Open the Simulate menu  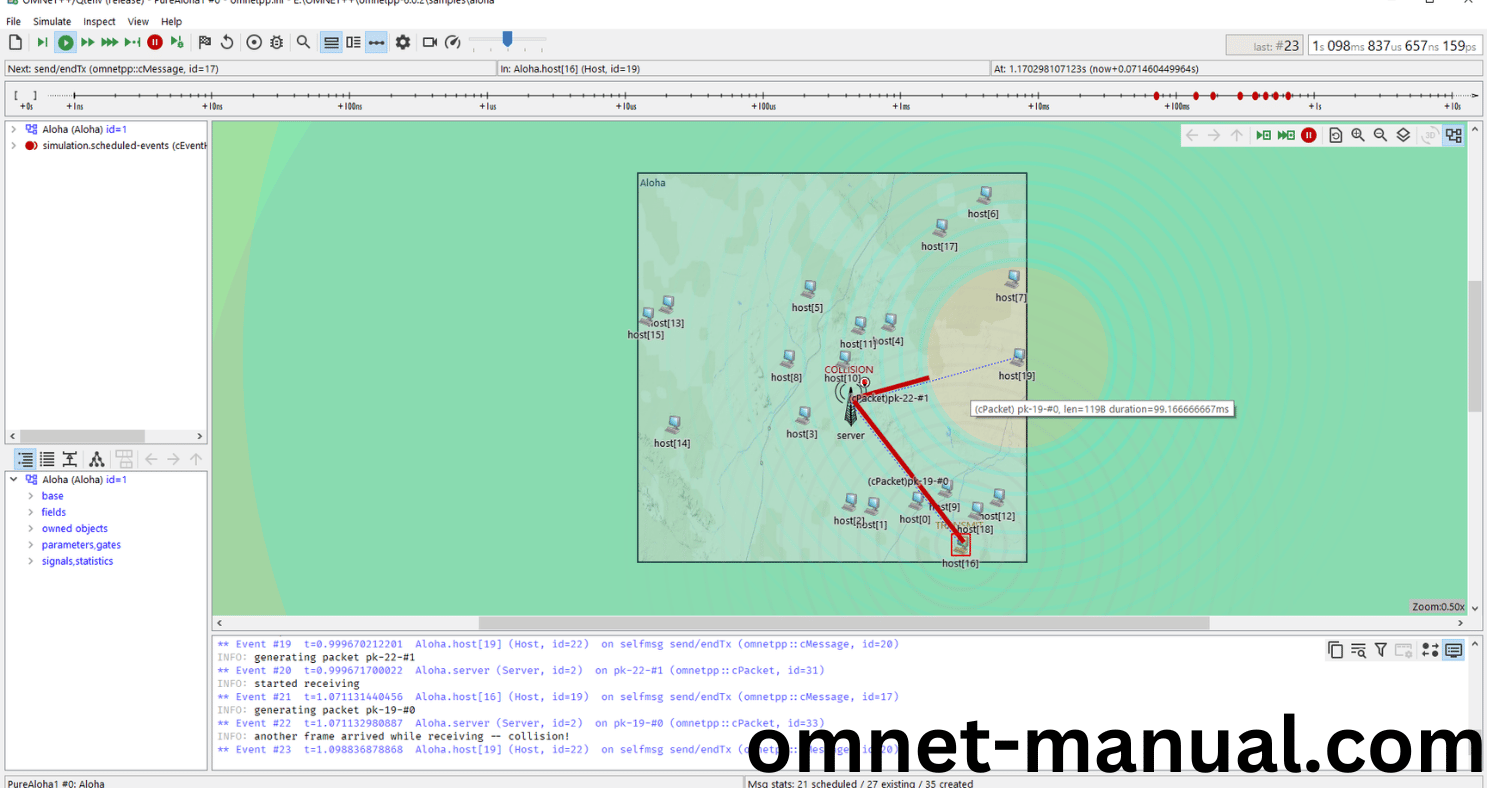pos(52,21)
